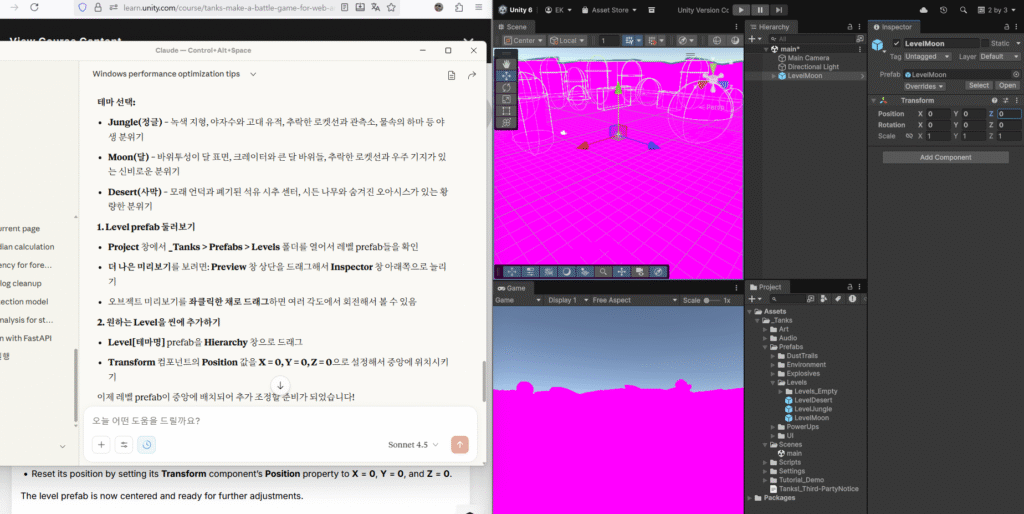Toggle the Static checkbox in Inspector

click(x=985, y=44)
